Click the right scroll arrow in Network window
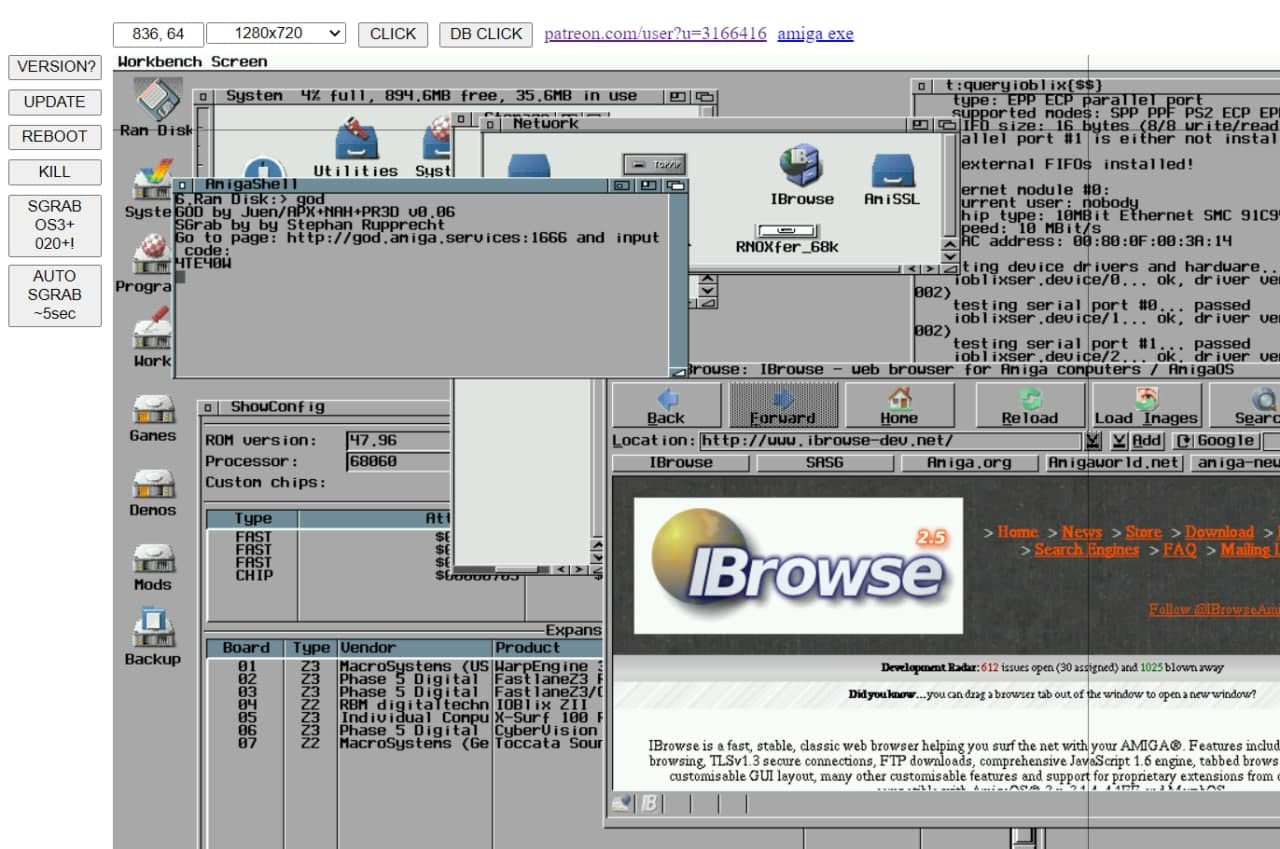This screenshot has width=1280, height=849. coord(931,269)
